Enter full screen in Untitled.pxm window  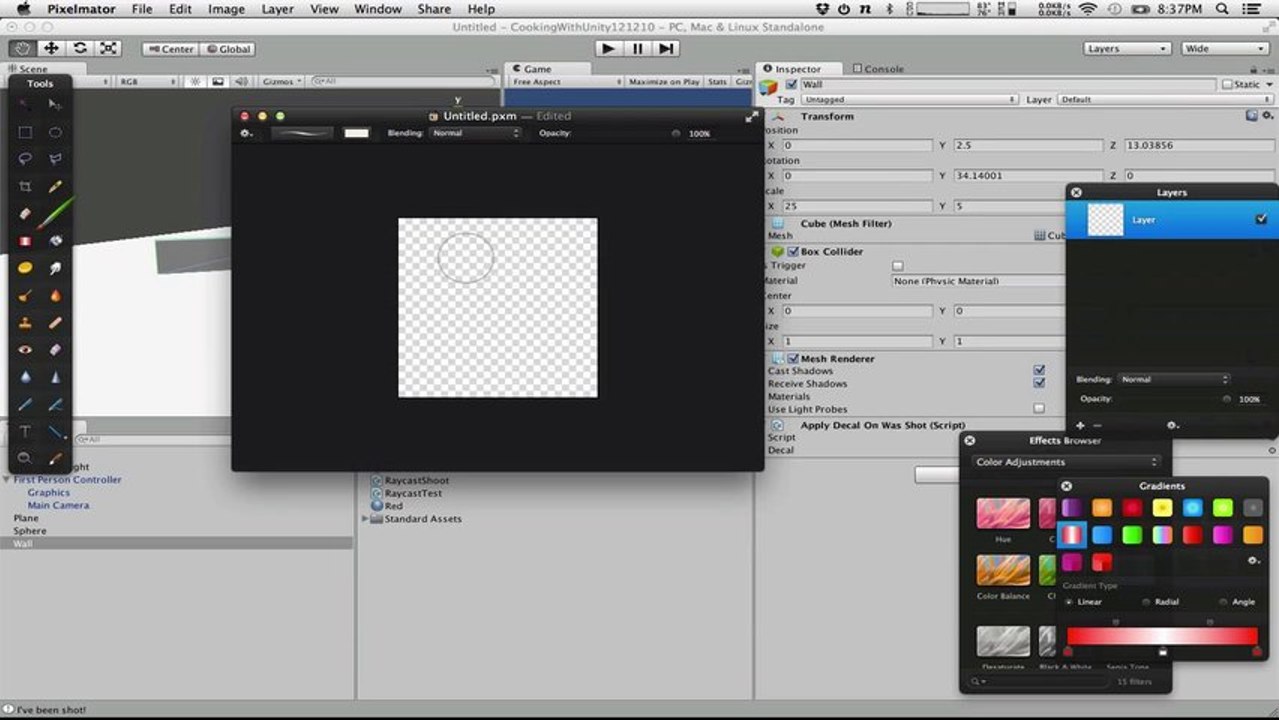pyautogui.click(x=751, y=116)
